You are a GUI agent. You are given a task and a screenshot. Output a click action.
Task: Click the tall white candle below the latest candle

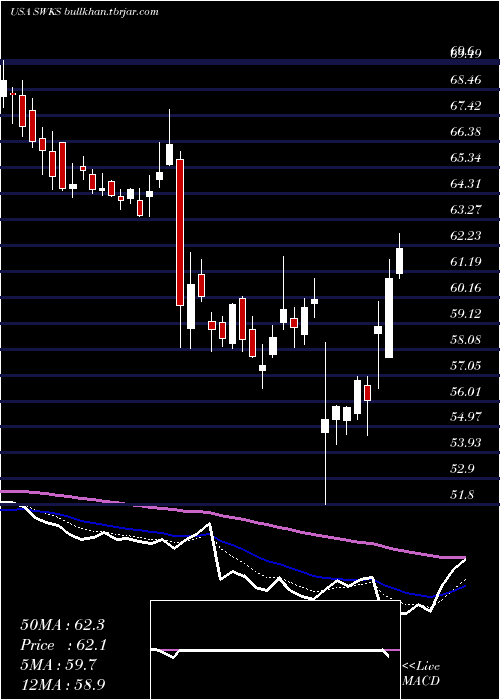tap(389, 318)
